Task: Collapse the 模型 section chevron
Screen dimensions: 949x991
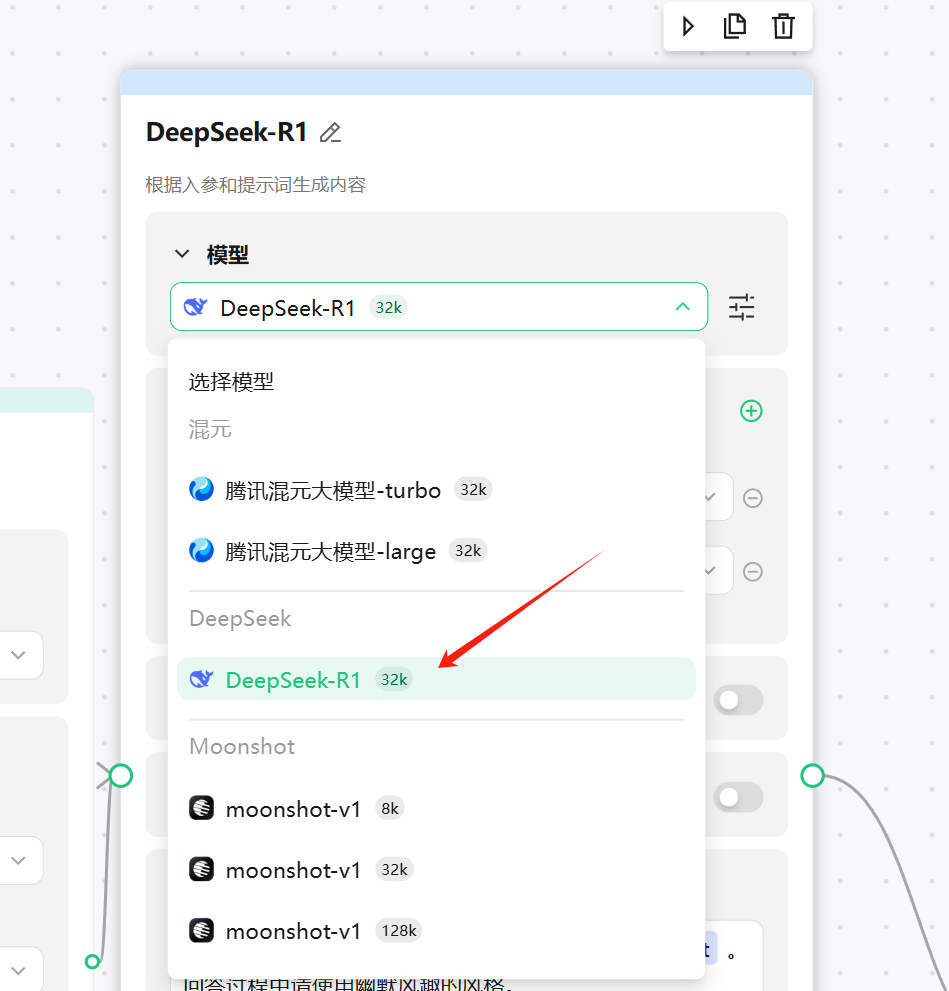Action: tap(182, 254)
